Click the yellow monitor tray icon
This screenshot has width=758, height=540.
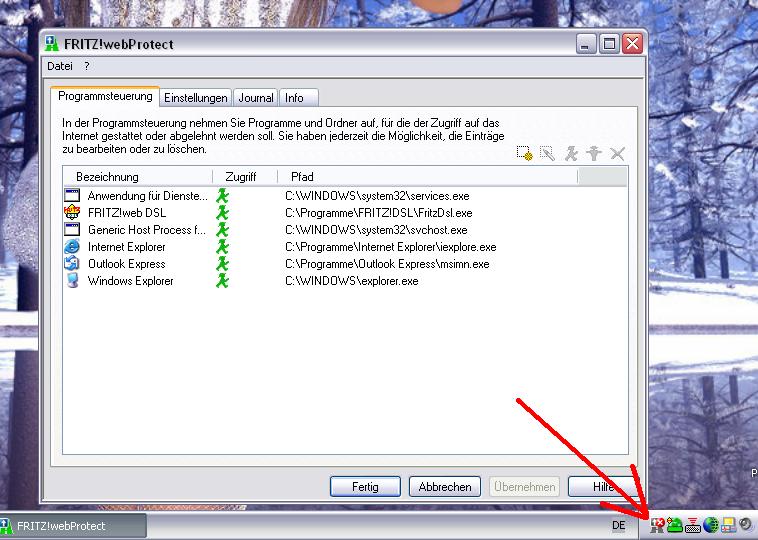pyautogui.click(x=729, y=525)
